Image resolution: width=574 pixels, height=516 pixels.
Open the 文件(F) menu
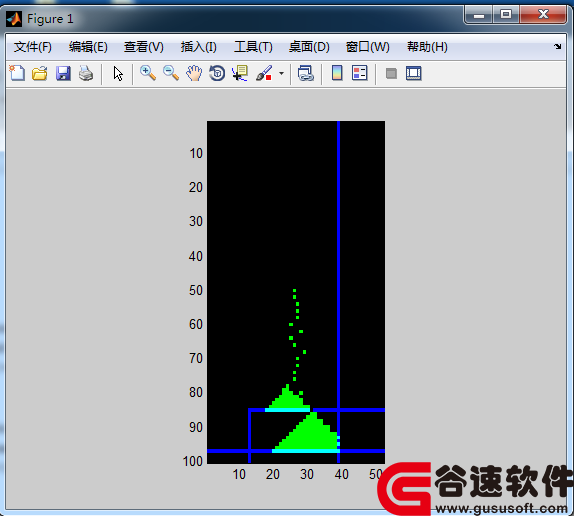pyautogui.click(x=33, y=47)
